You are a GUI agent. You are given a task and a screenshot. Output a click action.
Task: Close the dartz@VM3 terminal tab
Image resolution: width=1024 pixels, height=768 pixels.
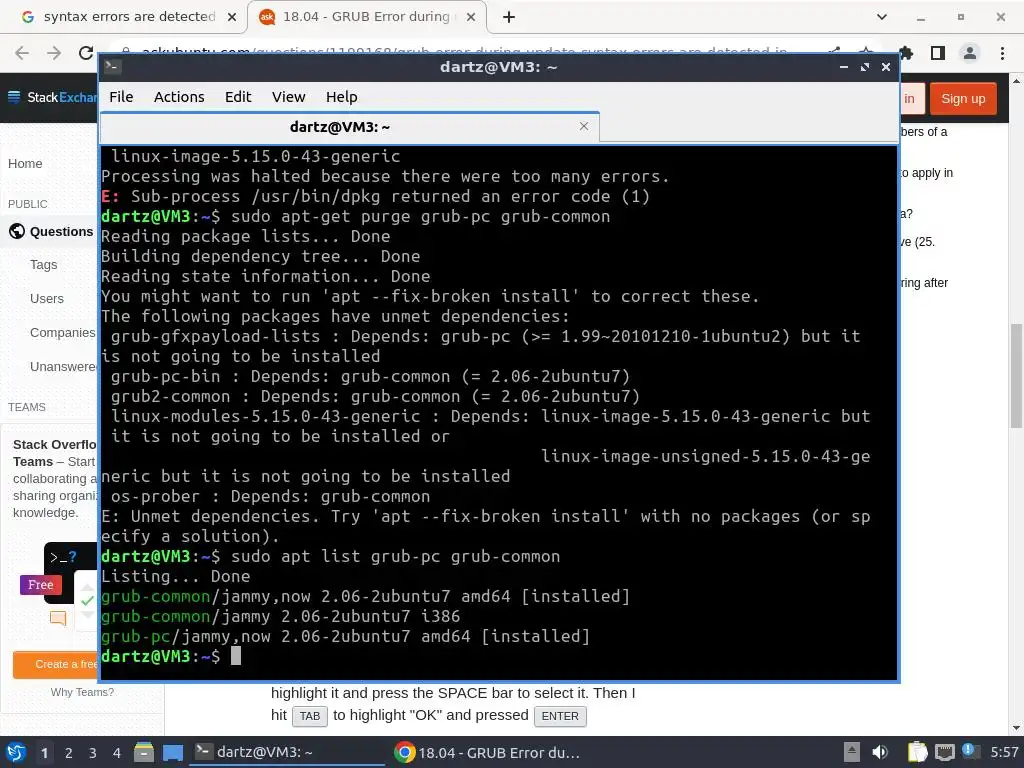(584, 126)
